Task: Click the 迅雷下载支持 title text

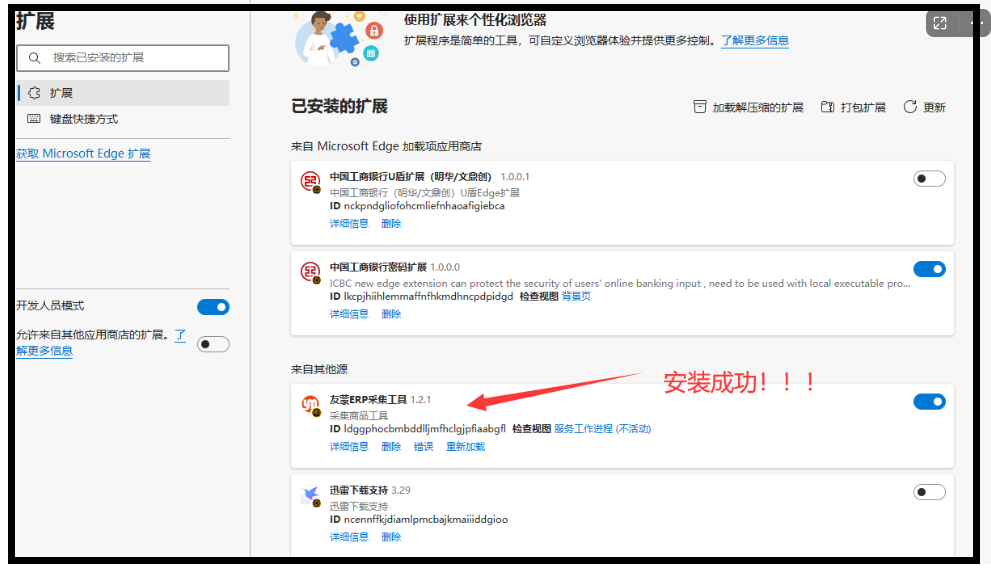Action: tap(358, 491)
